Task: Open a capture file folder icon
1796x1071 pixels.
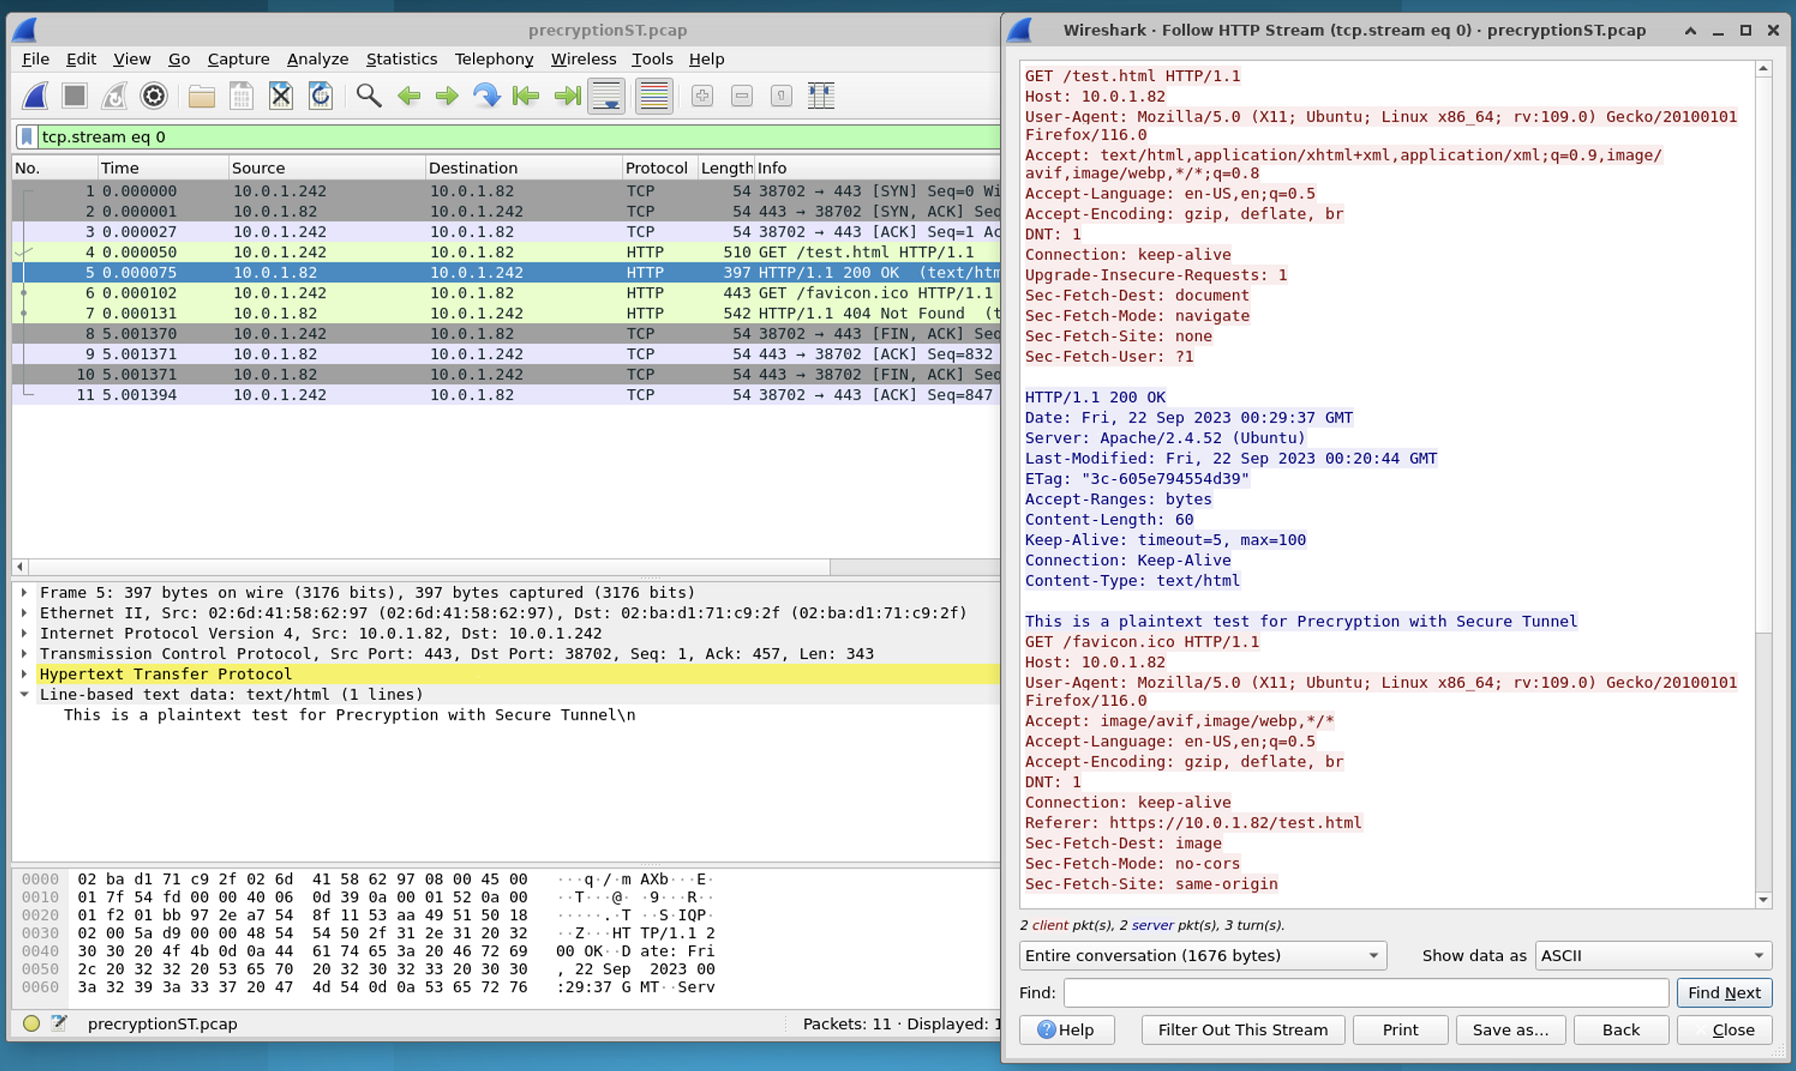Action: 201,96
